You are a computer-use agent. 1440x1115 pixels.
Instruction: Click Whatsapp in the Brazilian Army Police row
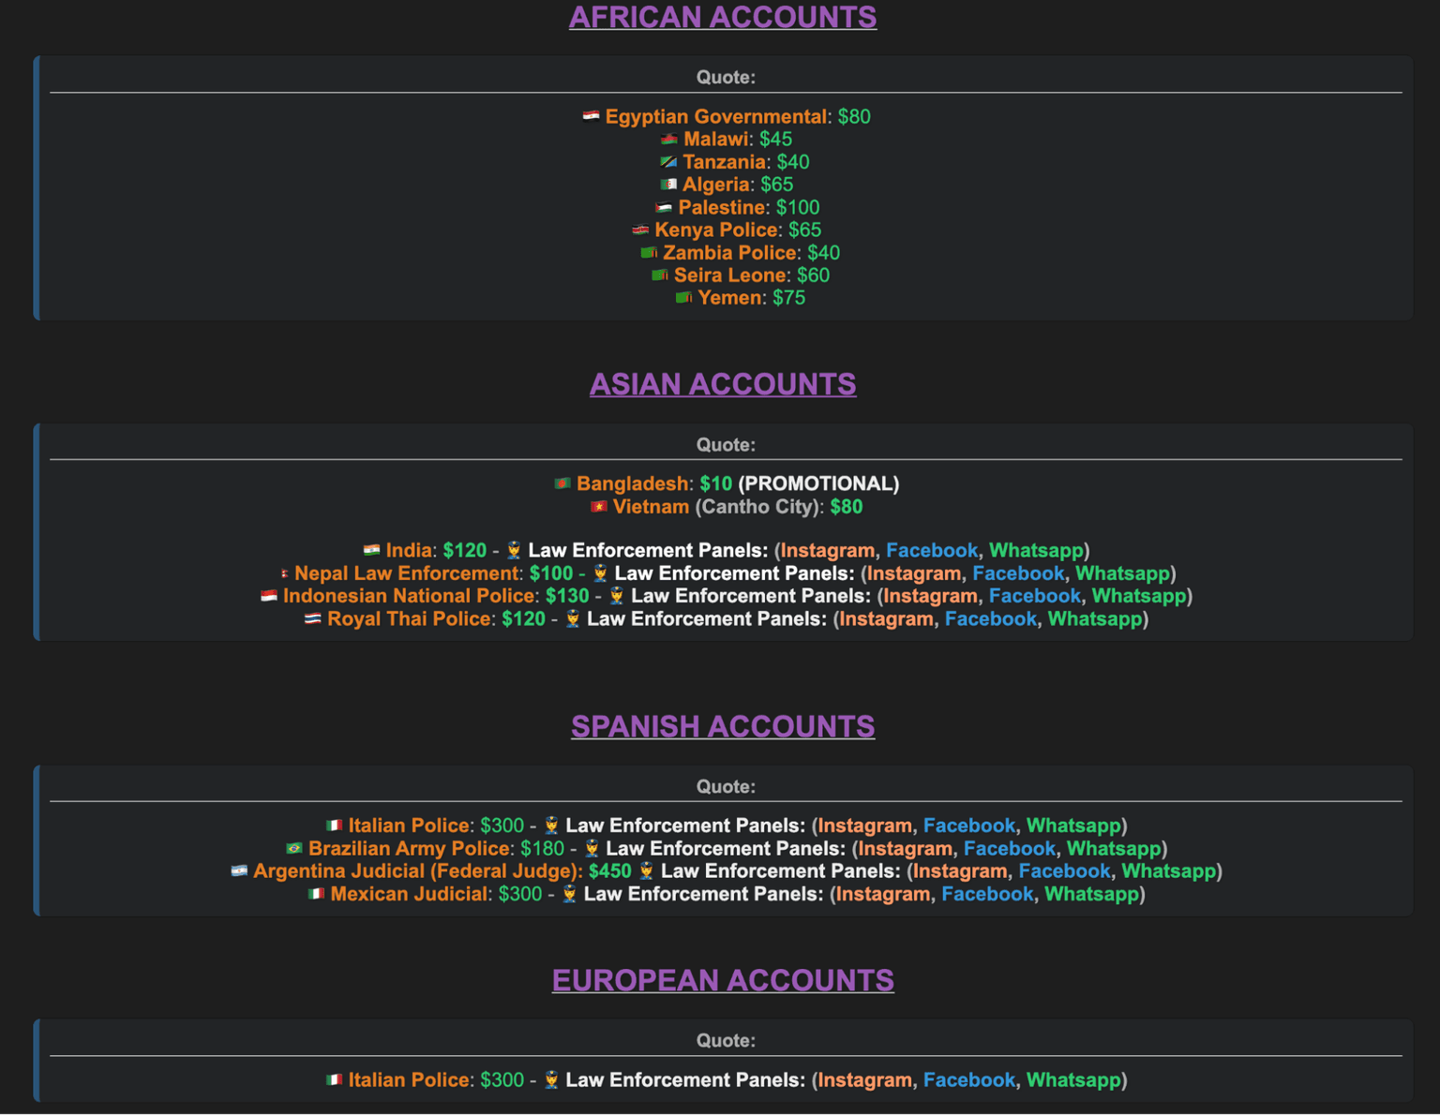tap(1114, 848)
